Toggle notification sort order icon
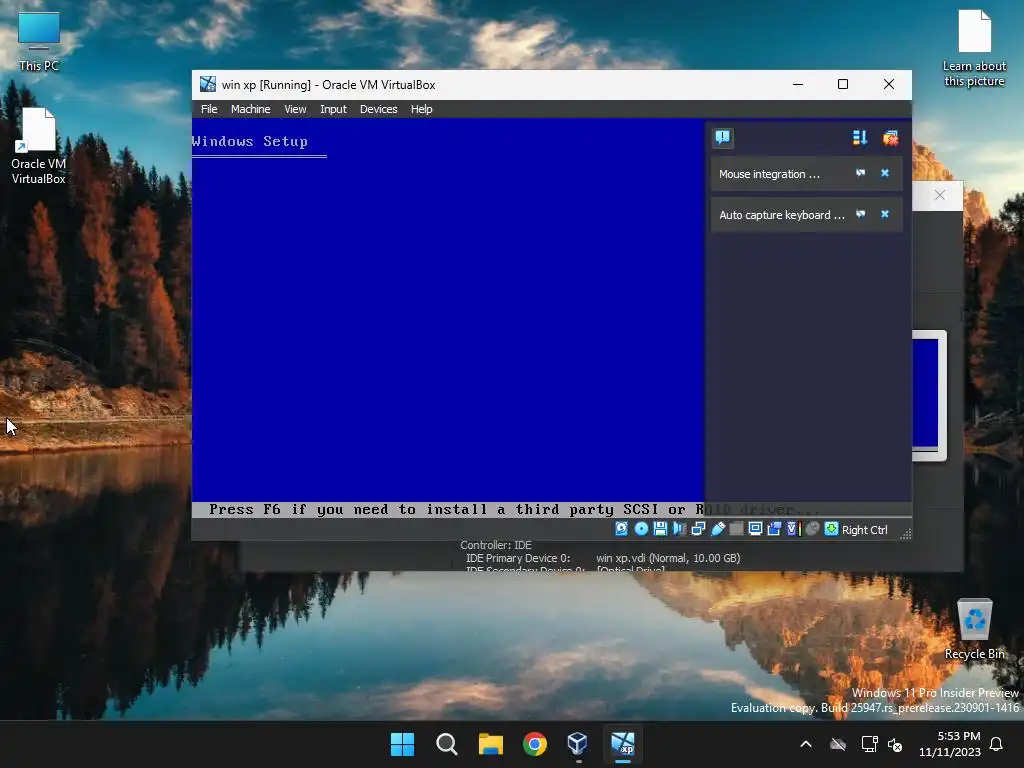The height and width of the screenshot is (768, 1024). 859,137
